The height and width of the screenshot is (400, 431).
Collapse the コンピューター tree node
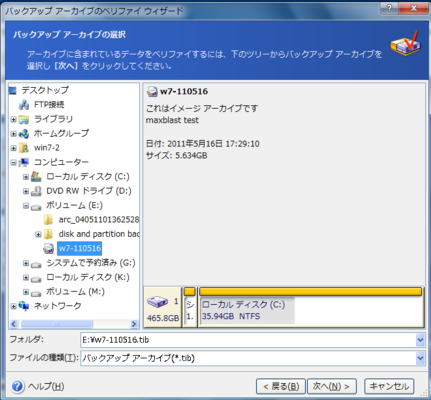pyautogui.click(x=13, y=163)
